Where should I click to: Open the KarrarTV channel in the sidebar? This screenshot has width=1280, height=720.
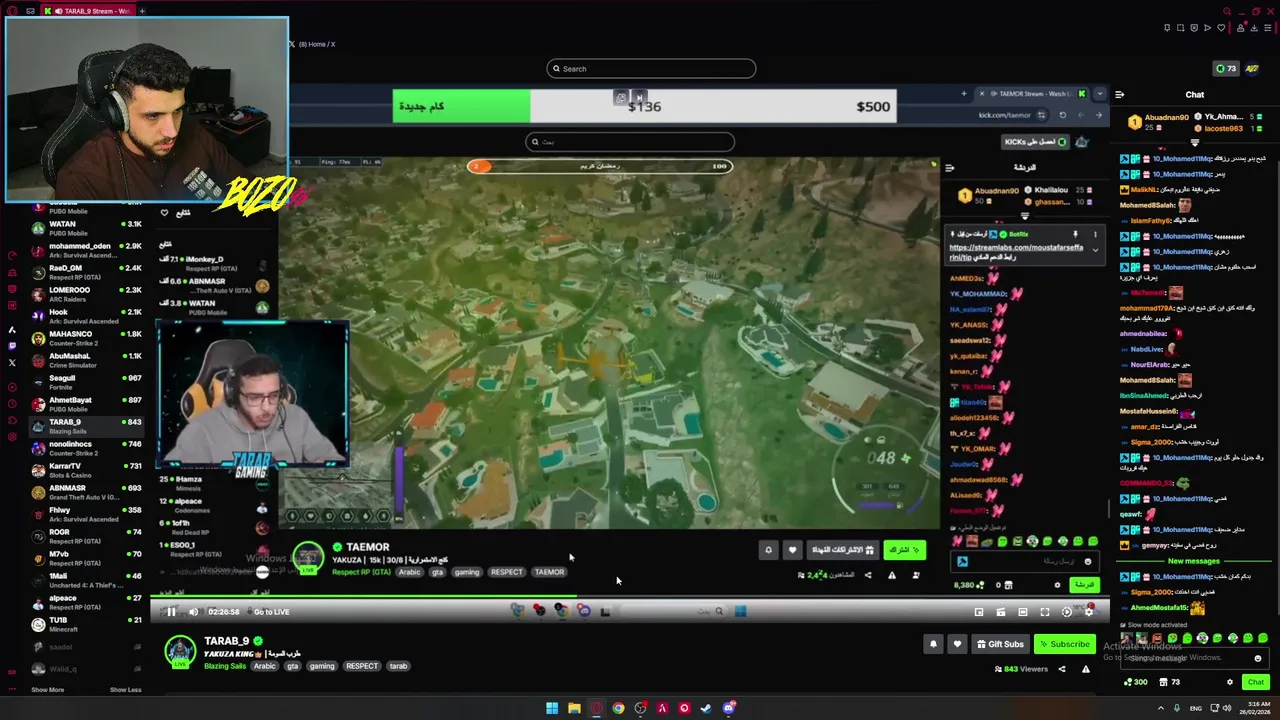tap(86, 470)
